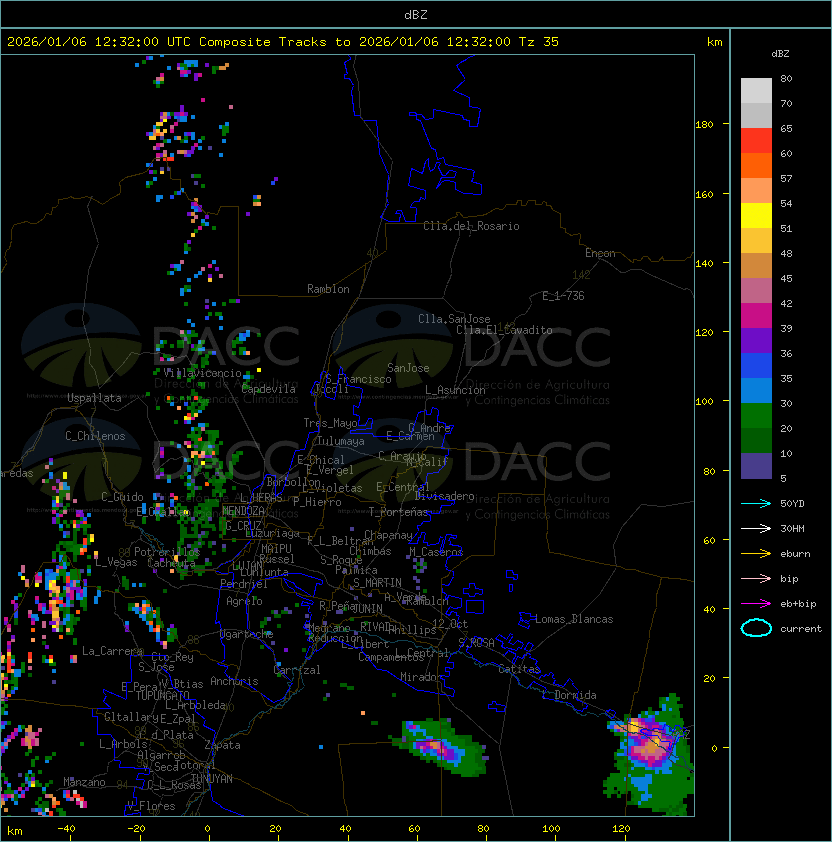Screen dimensions: 832x842
Task: Click the -40 km mark on horizontal axis
Action: pyautogui.click(x=67, y=829)
